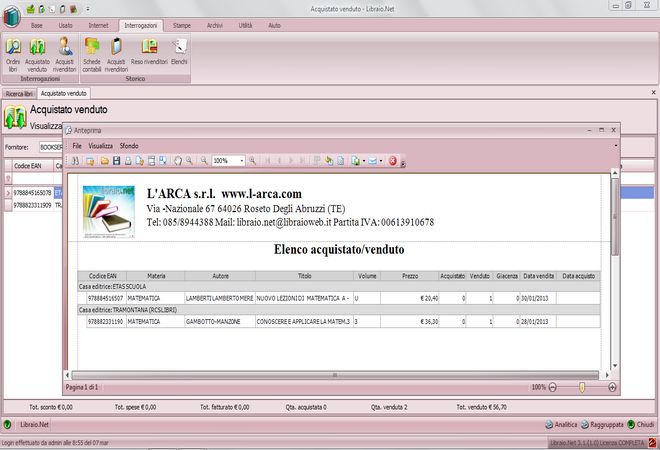Expand the e-mail send dropdown arrow
This screenshot has width=660, height=450.
click(x=381, y=161)
